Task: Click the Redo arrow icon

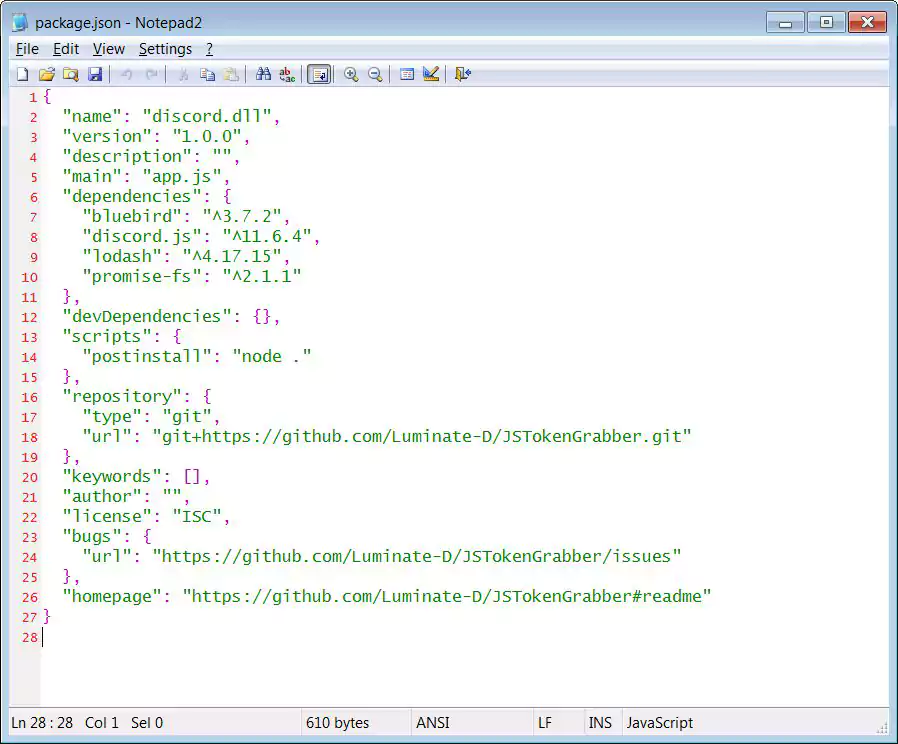Action: [x=151, y=74]
